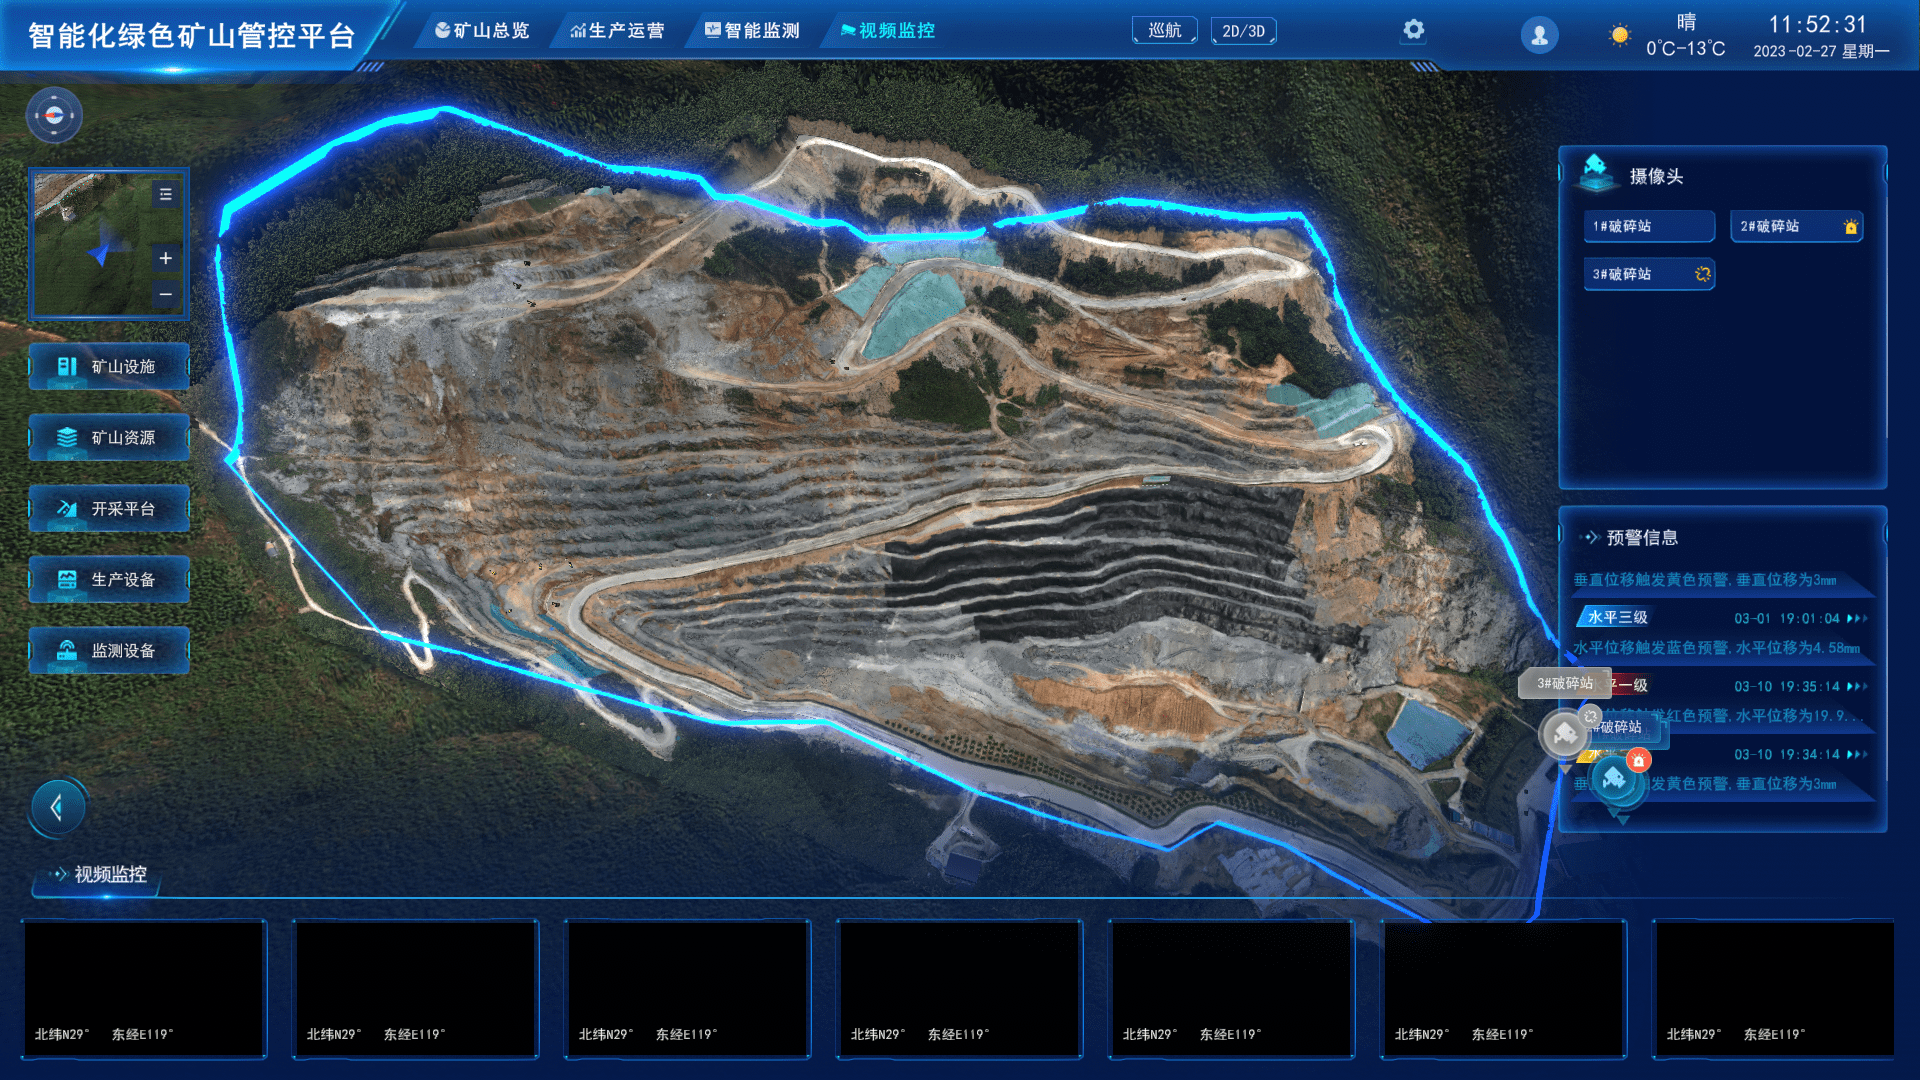This screenshot has height=1080, width=1920.
Task: Select the 视频监控 tab
Action: click(888, 31)
